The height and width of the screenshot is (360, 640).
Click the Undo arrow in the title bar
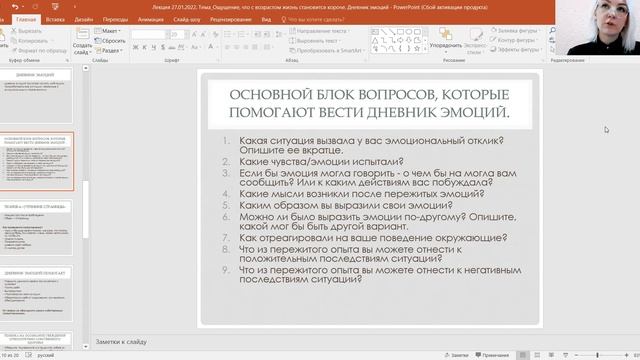pyautogui.click(x=15, y=7)
